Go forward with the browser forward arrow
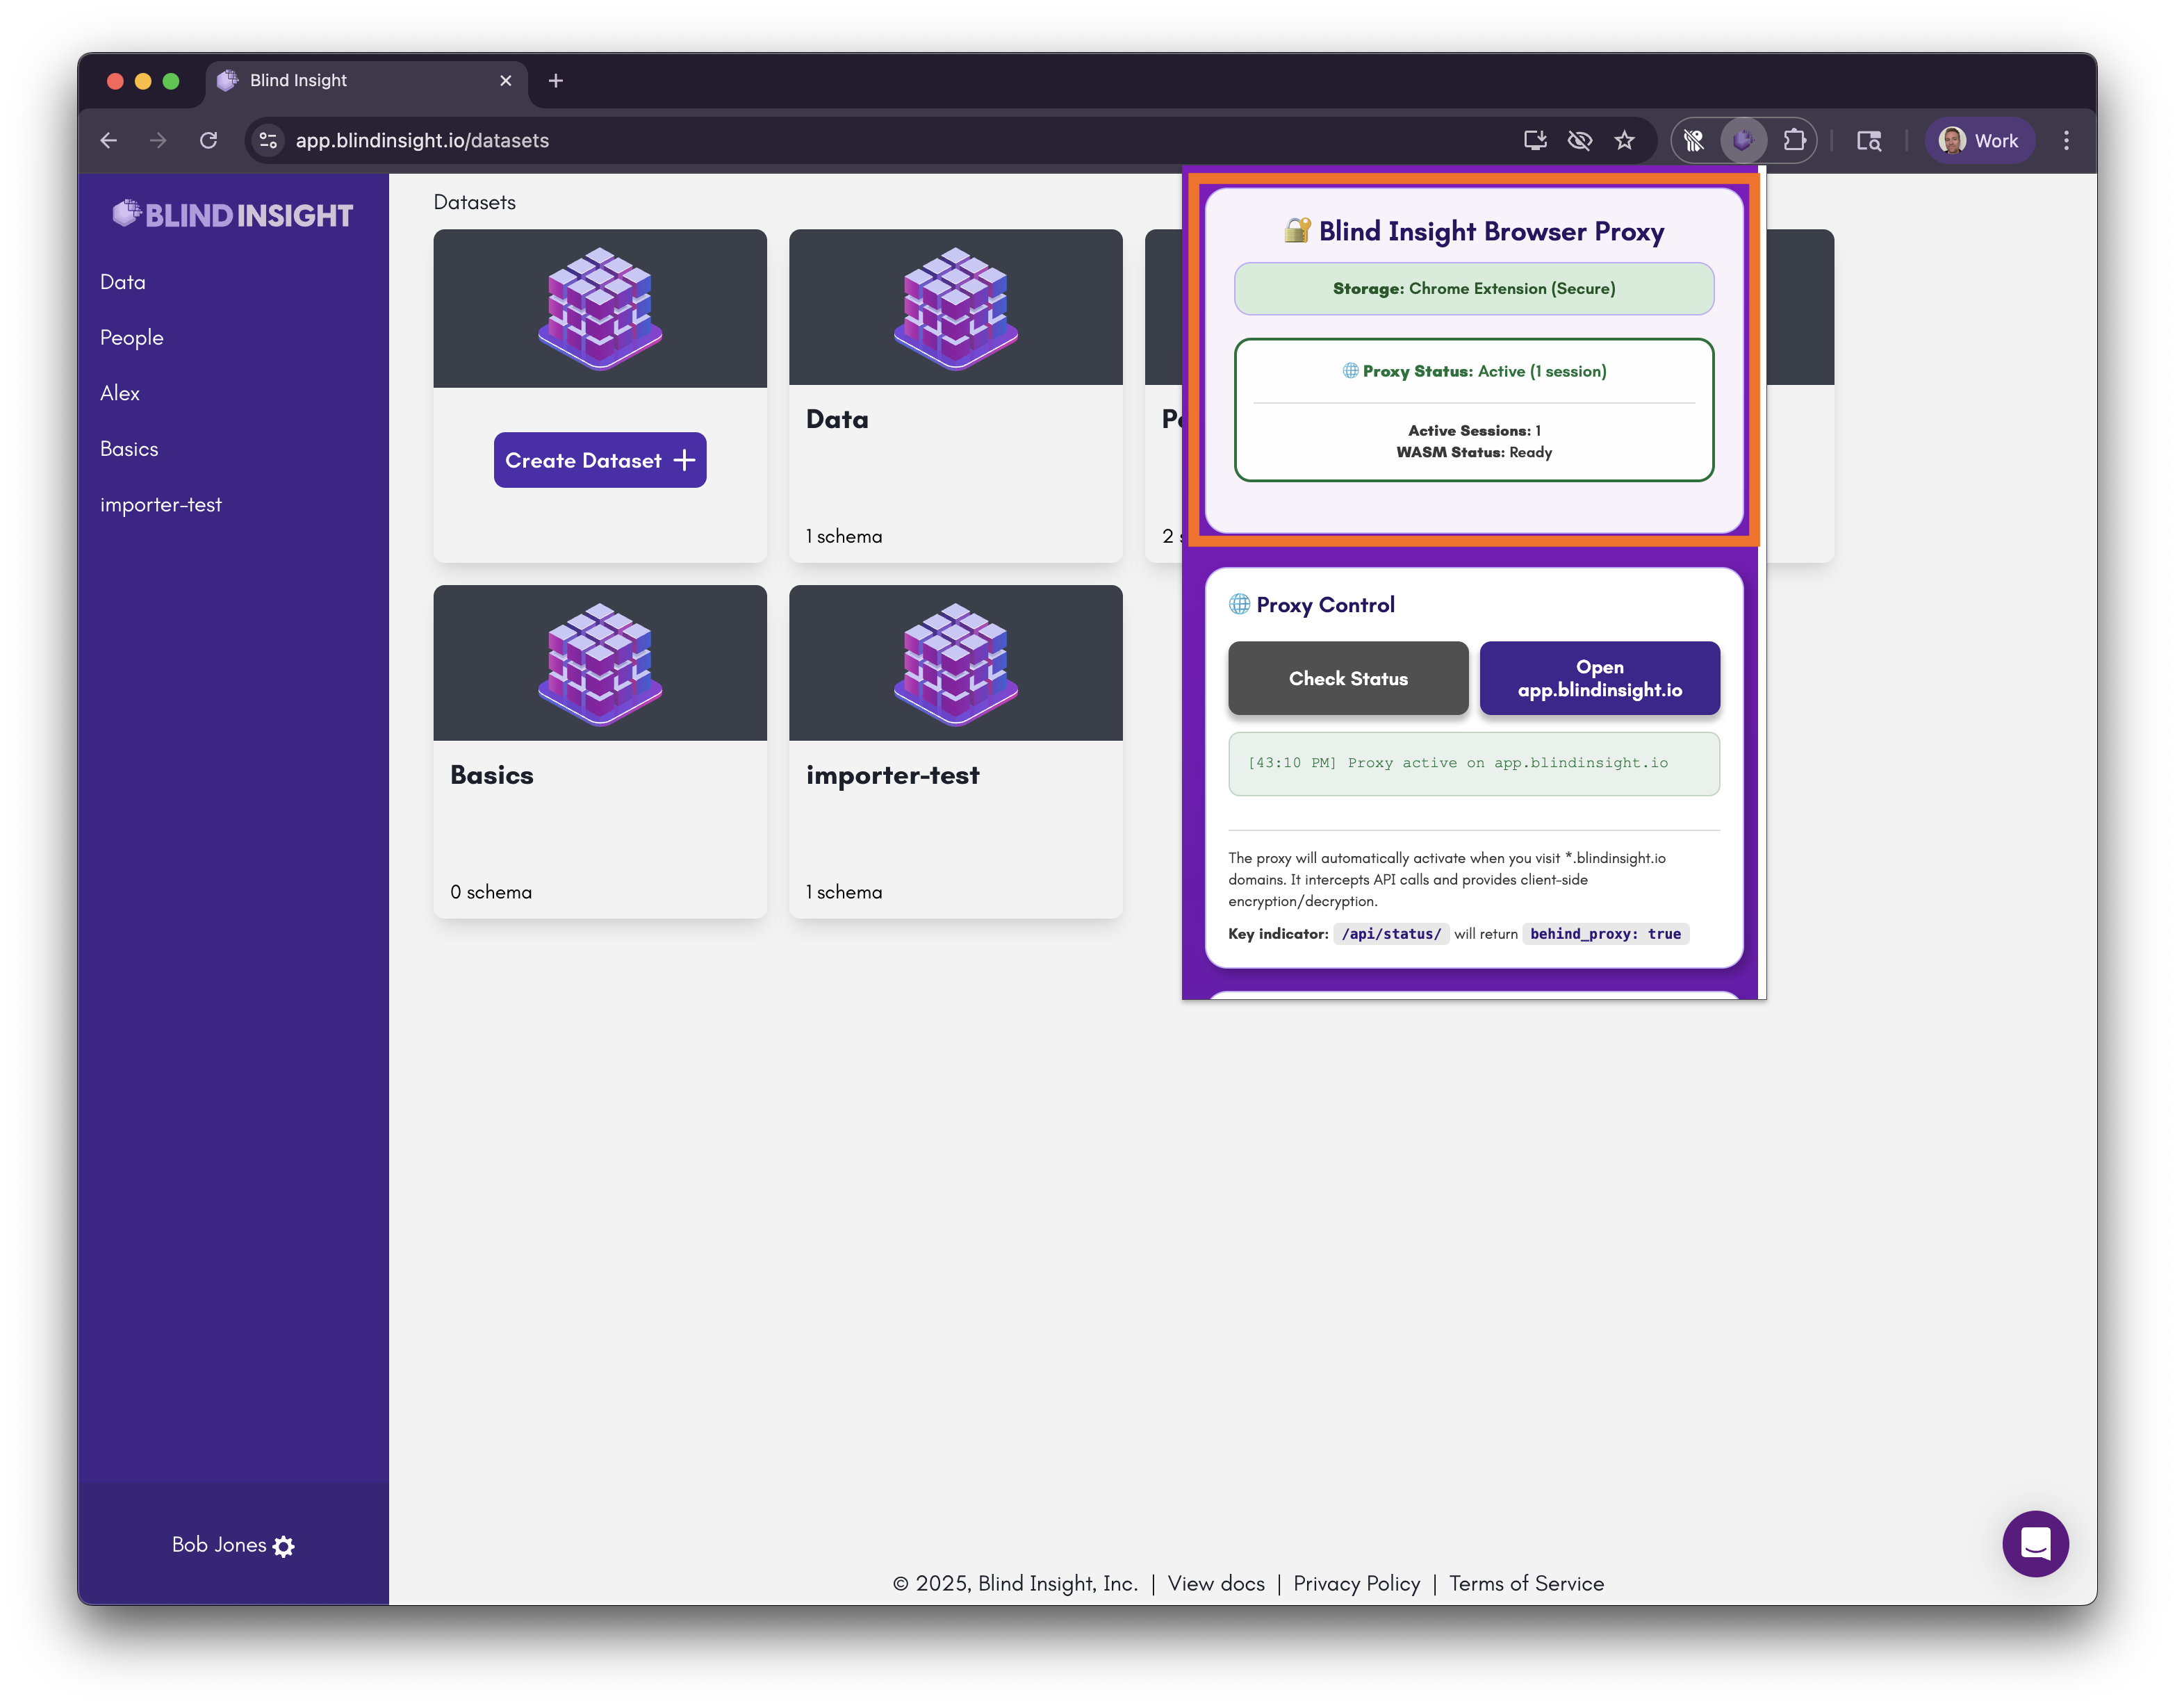2175x1708 pixels. (x=158, y=141)
